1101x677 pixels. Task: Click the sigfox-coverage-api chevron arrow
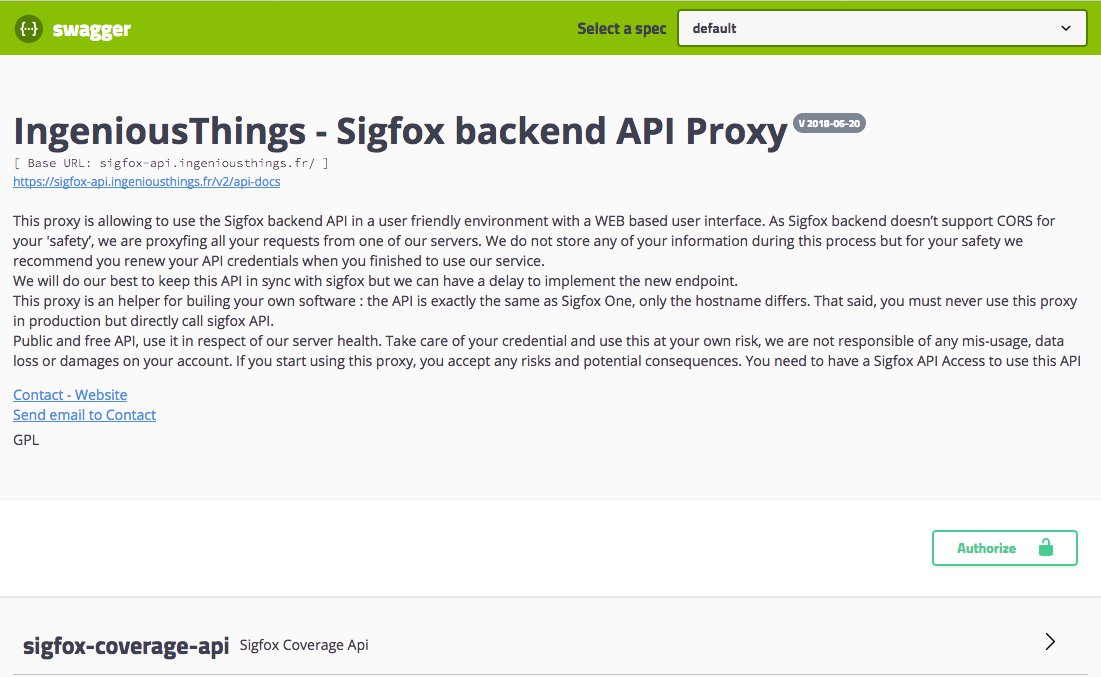click(x=1050, y=641)
